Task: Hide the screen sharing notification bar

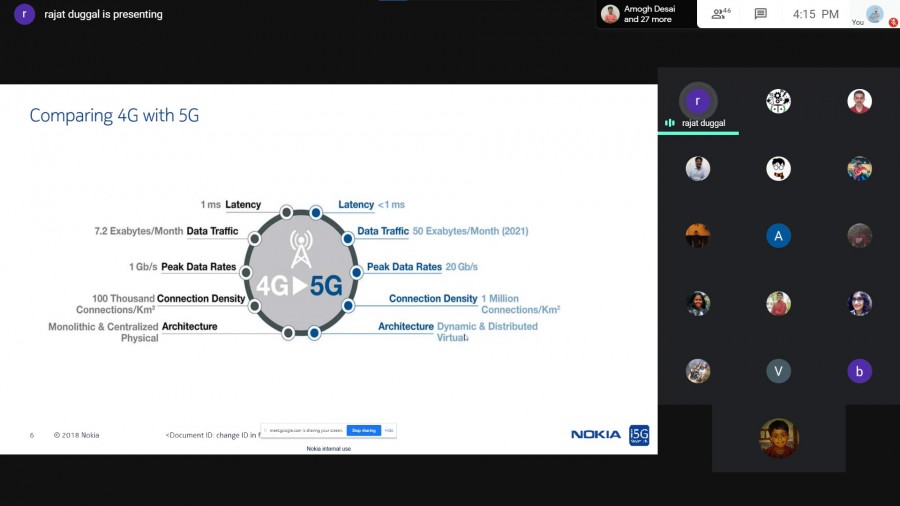Action: [x=389, y=430]
